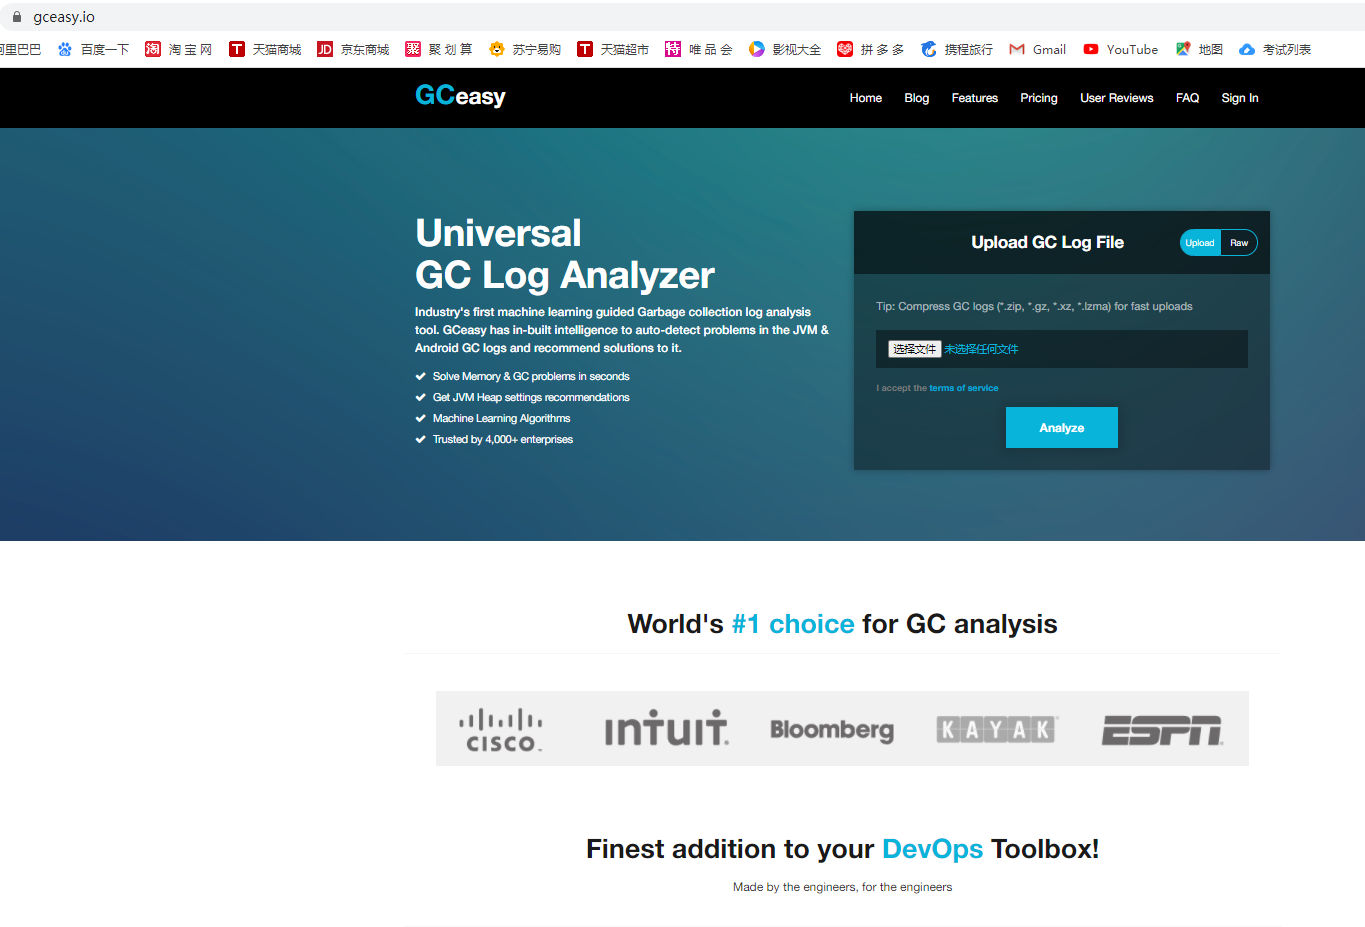The image size is (1365, 927).
Task: Open the Pricing page
Action: pos(1039,98)
